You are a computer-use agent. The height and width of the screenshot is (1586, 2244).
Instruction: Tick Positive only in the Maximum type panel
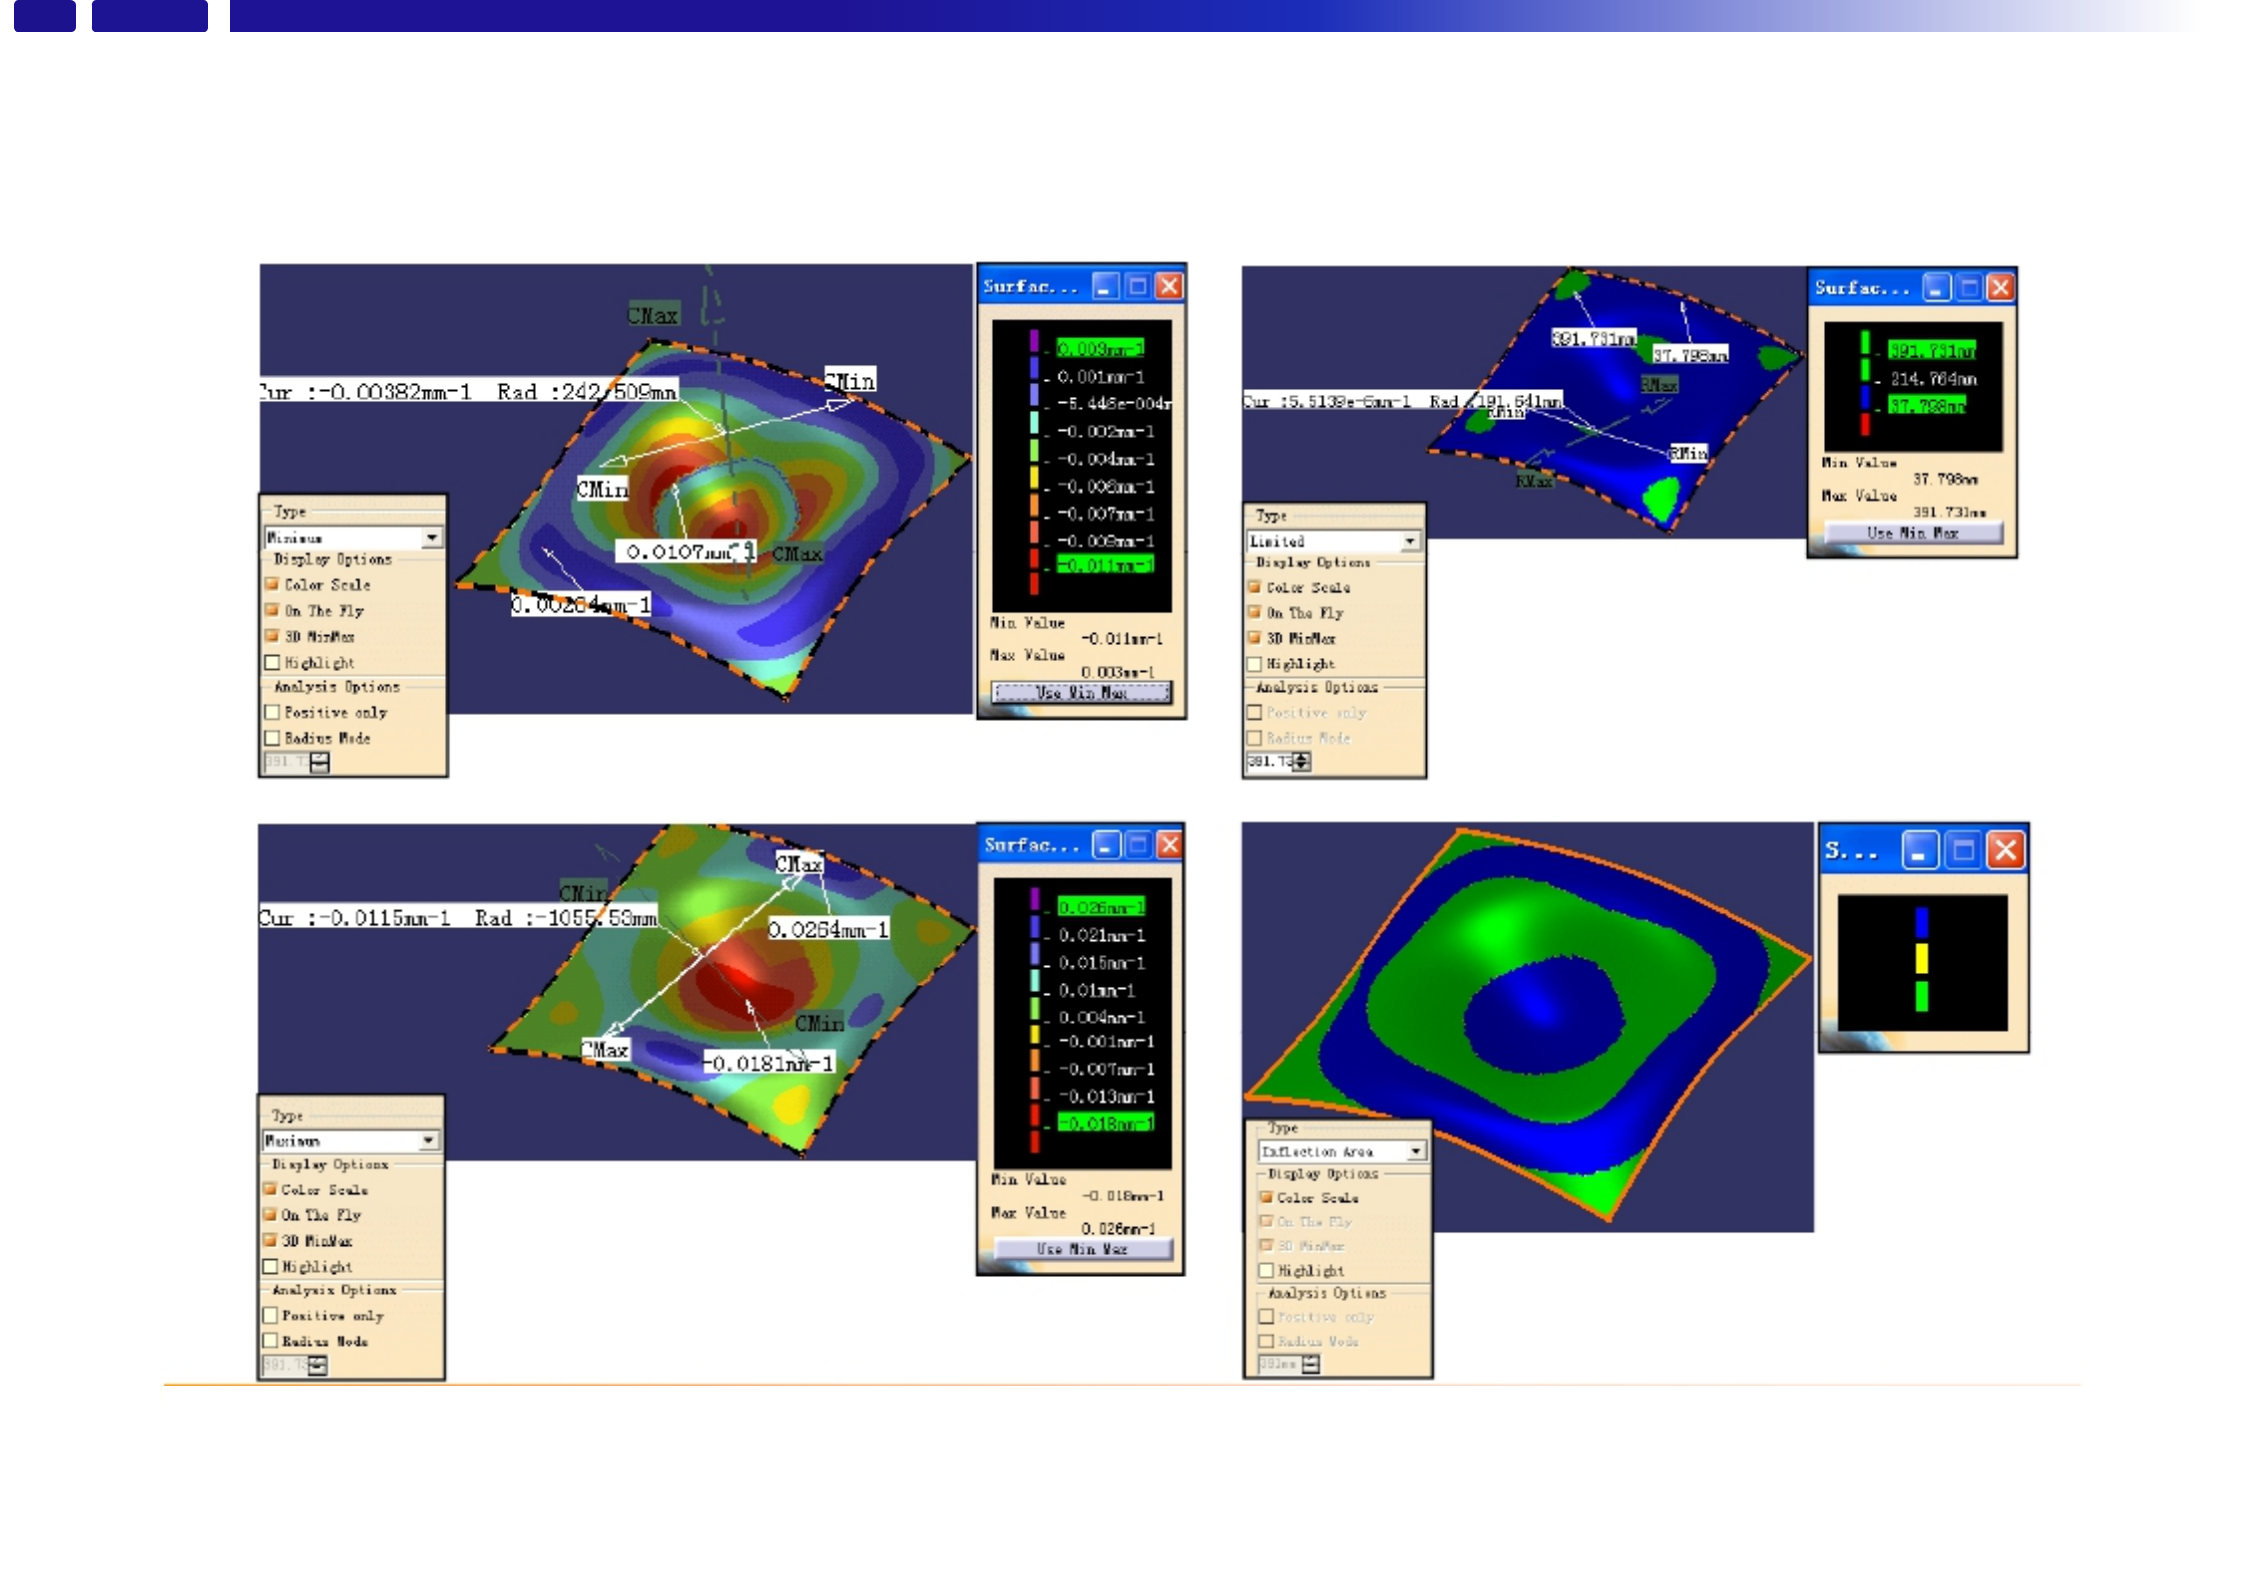pyautogui.click(x=270, y=1315)
